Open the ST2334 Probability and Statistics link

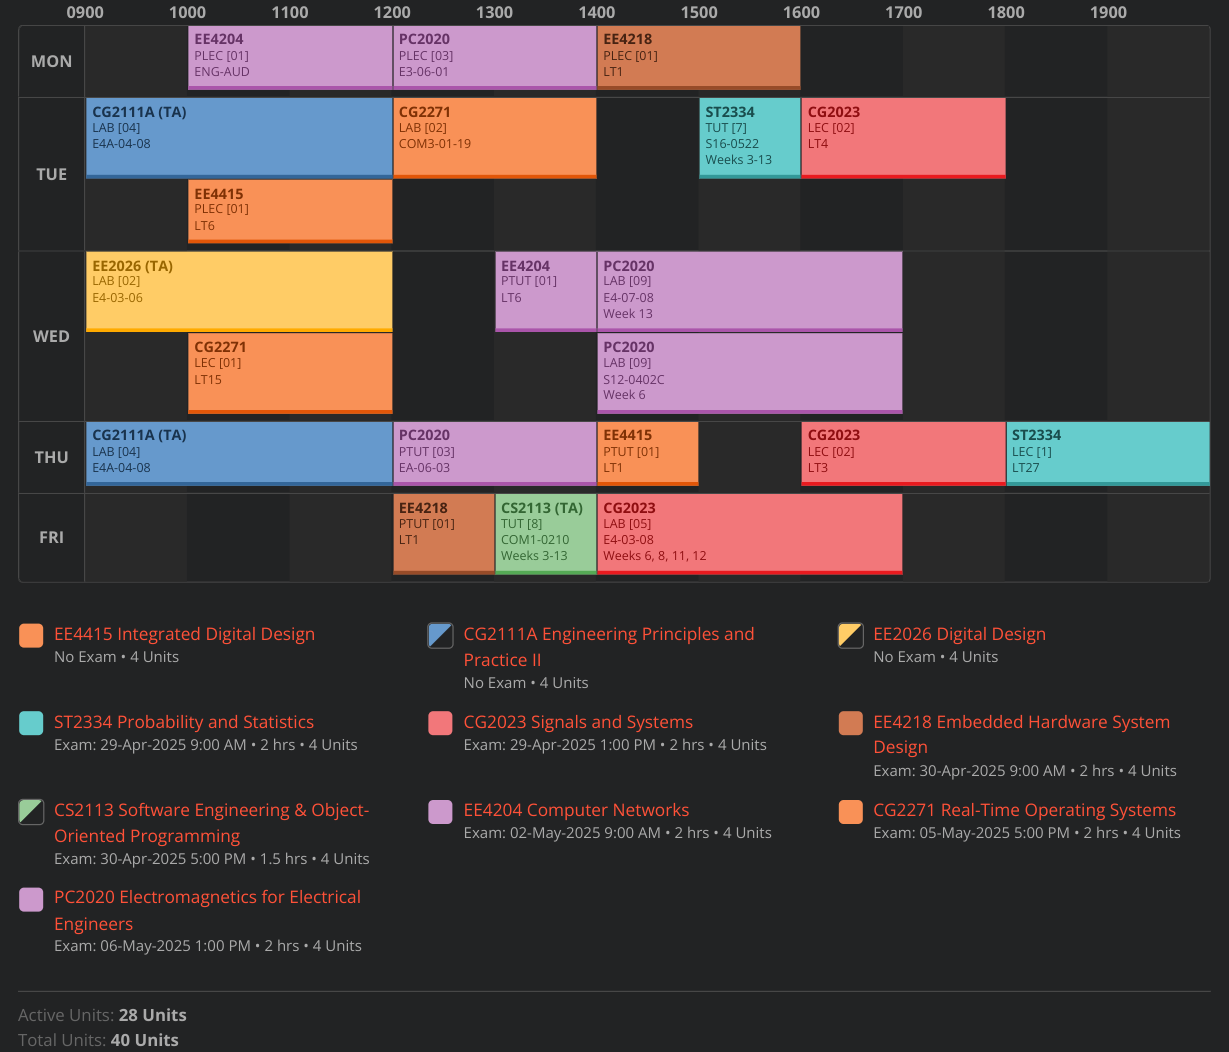point(184,722)
